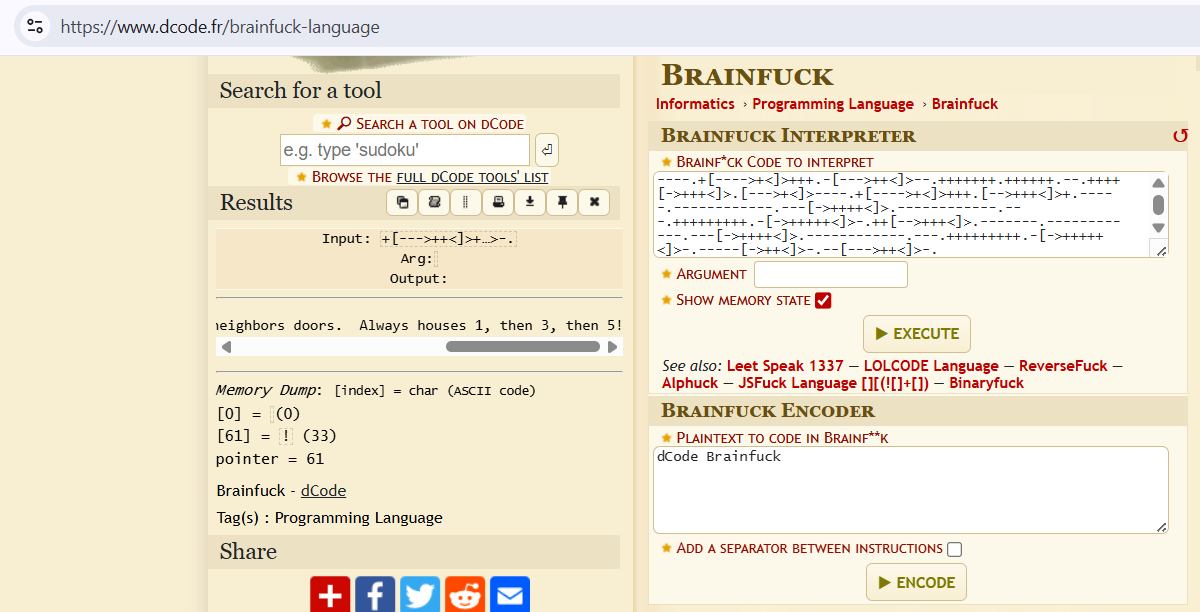Clear results using the X icon
Screen dimensions: 1200x612
(594, 202)
